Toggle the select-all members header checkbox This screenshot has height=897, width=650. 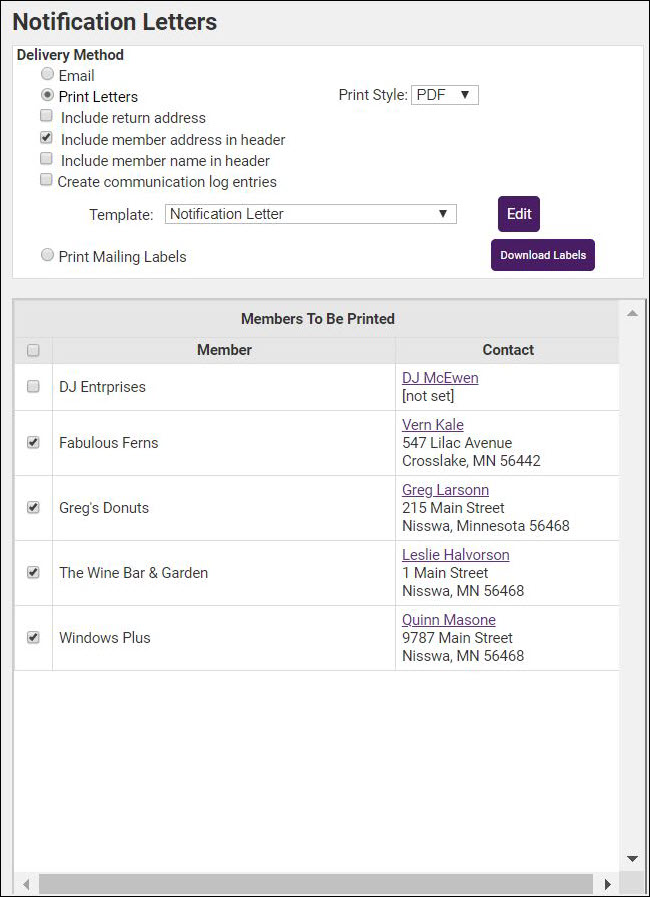click(33, 350)
